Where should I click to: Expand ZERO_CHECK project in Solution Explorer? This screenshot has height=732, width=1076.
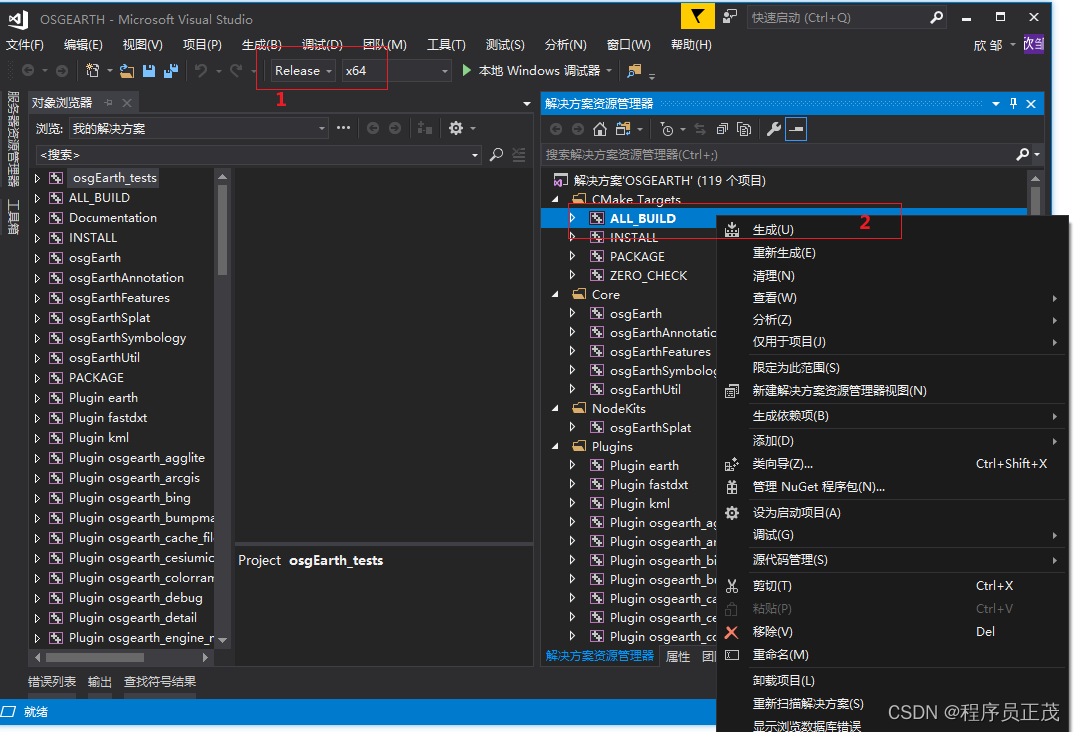[x=572, y=275]
